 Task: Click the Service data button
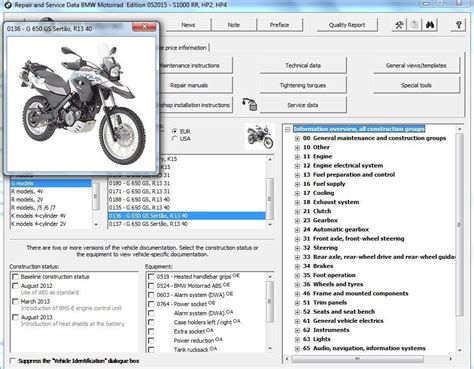point(303,105)
